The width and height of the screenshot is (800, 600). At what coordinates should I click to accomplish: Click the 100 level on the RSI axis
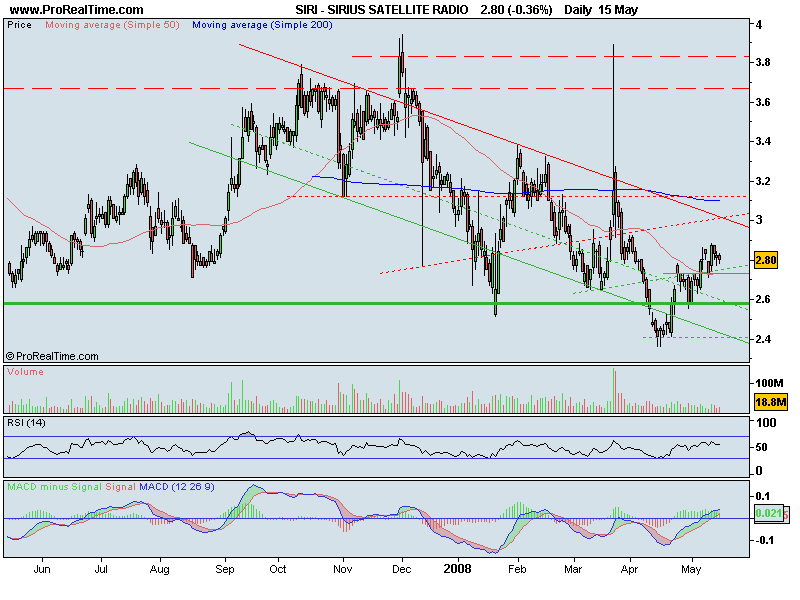[766, 422]
